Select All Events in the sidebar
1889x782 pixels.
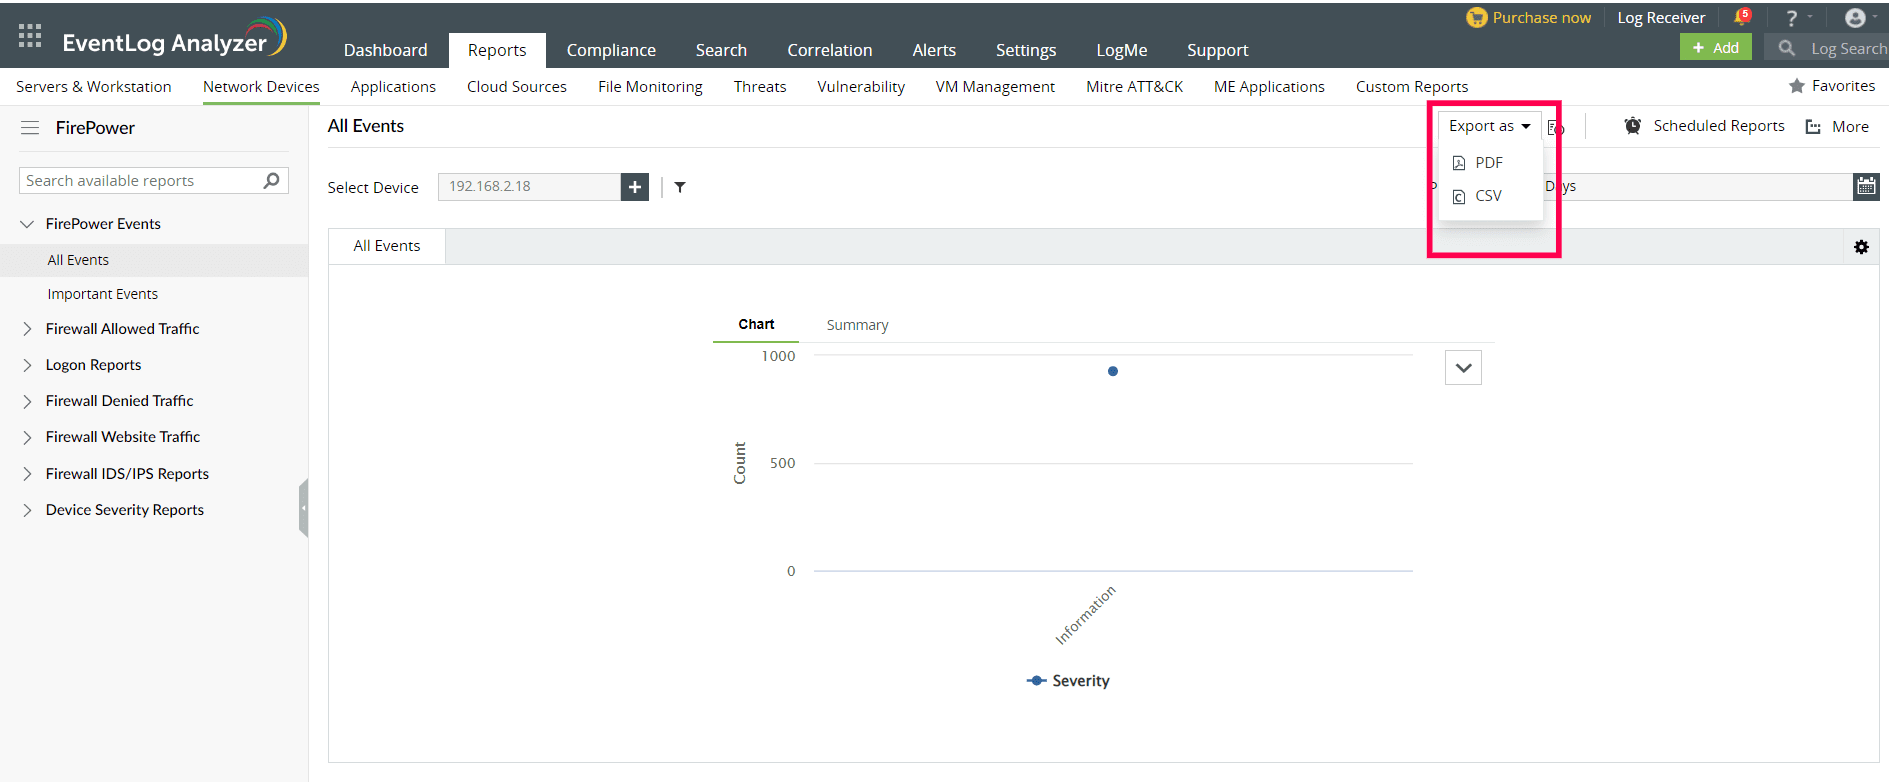click(78, 260)
